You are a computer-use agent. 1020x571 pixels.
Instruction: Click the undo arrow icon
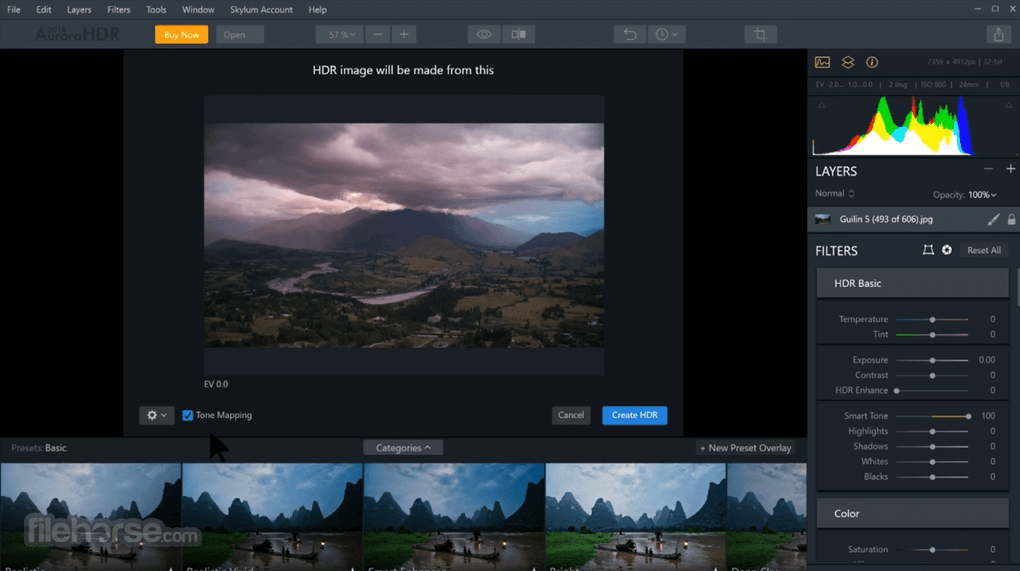tap(630, 34)
